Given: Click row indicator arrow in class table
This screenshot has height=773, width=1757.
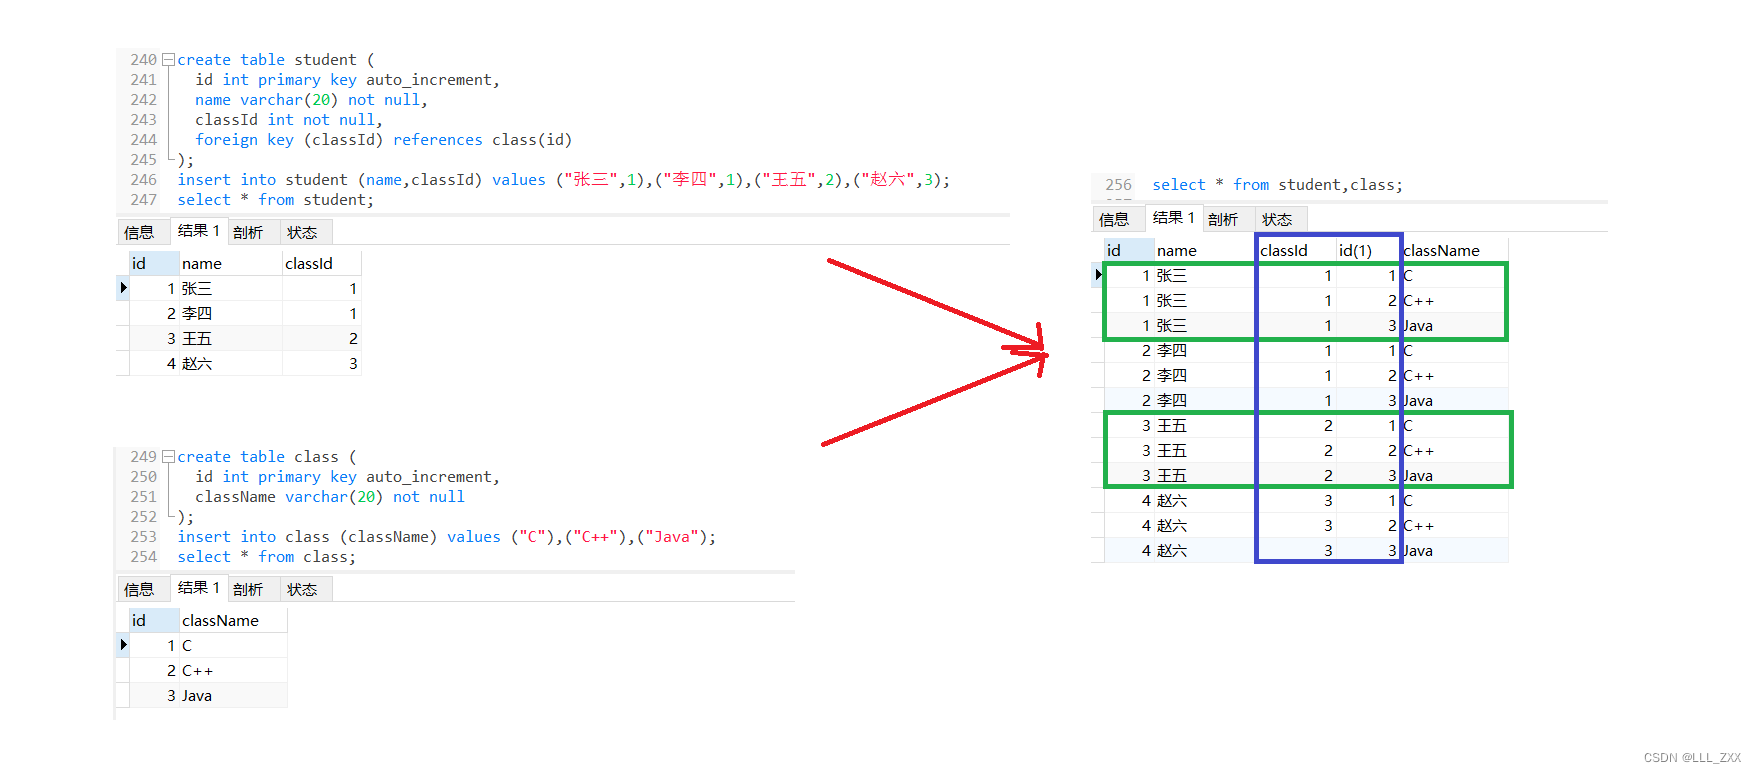Looking at the screenshot, I should (x=123, y=645).
